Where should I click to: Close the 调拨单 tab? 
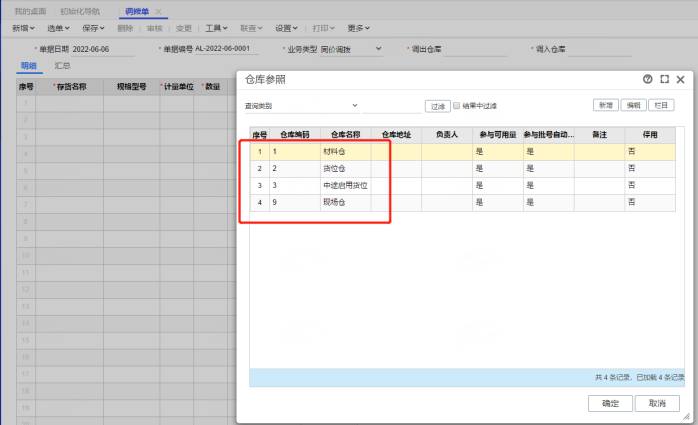point(158,12)
